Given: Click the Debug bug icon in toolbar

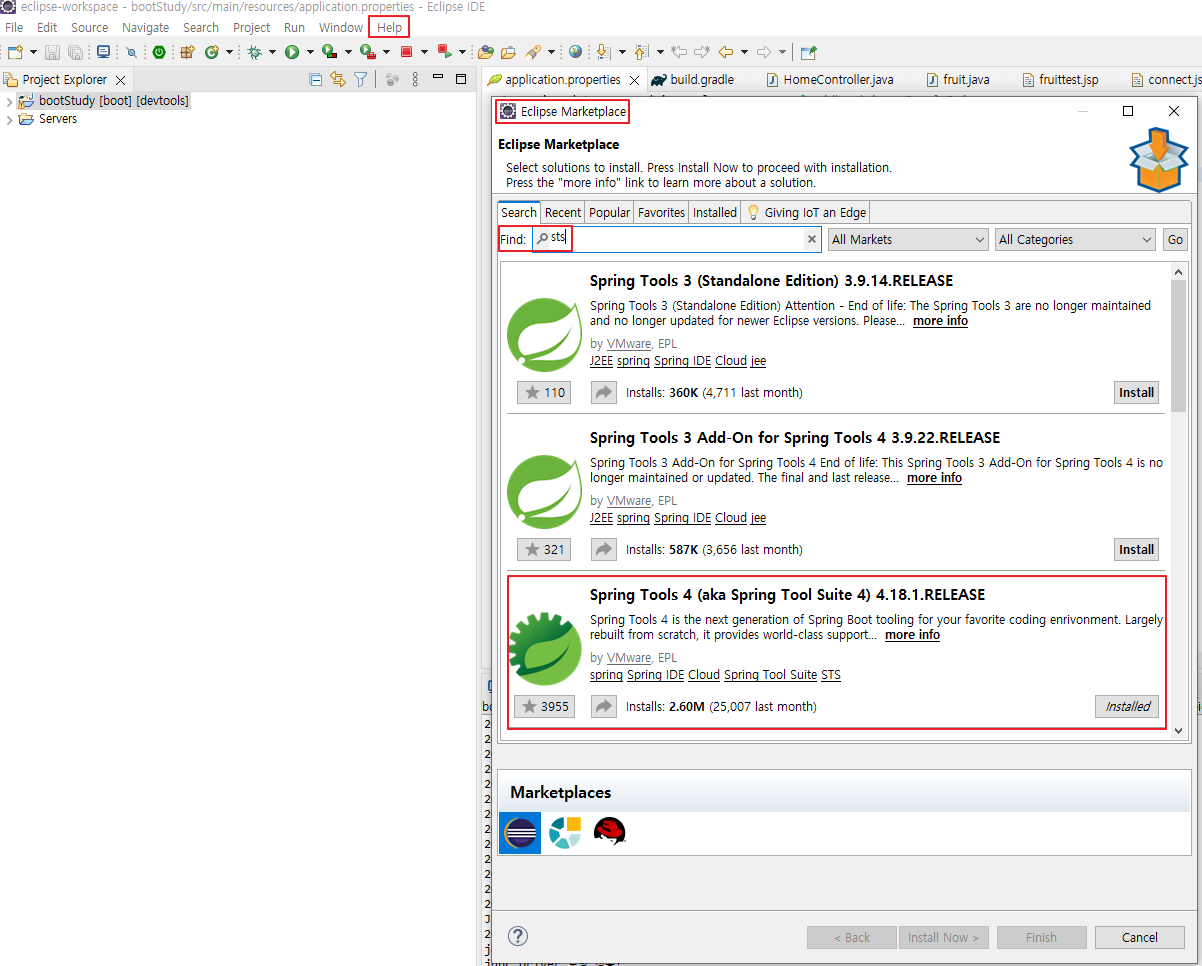Looking at the screenshot, I should [255, 52].
